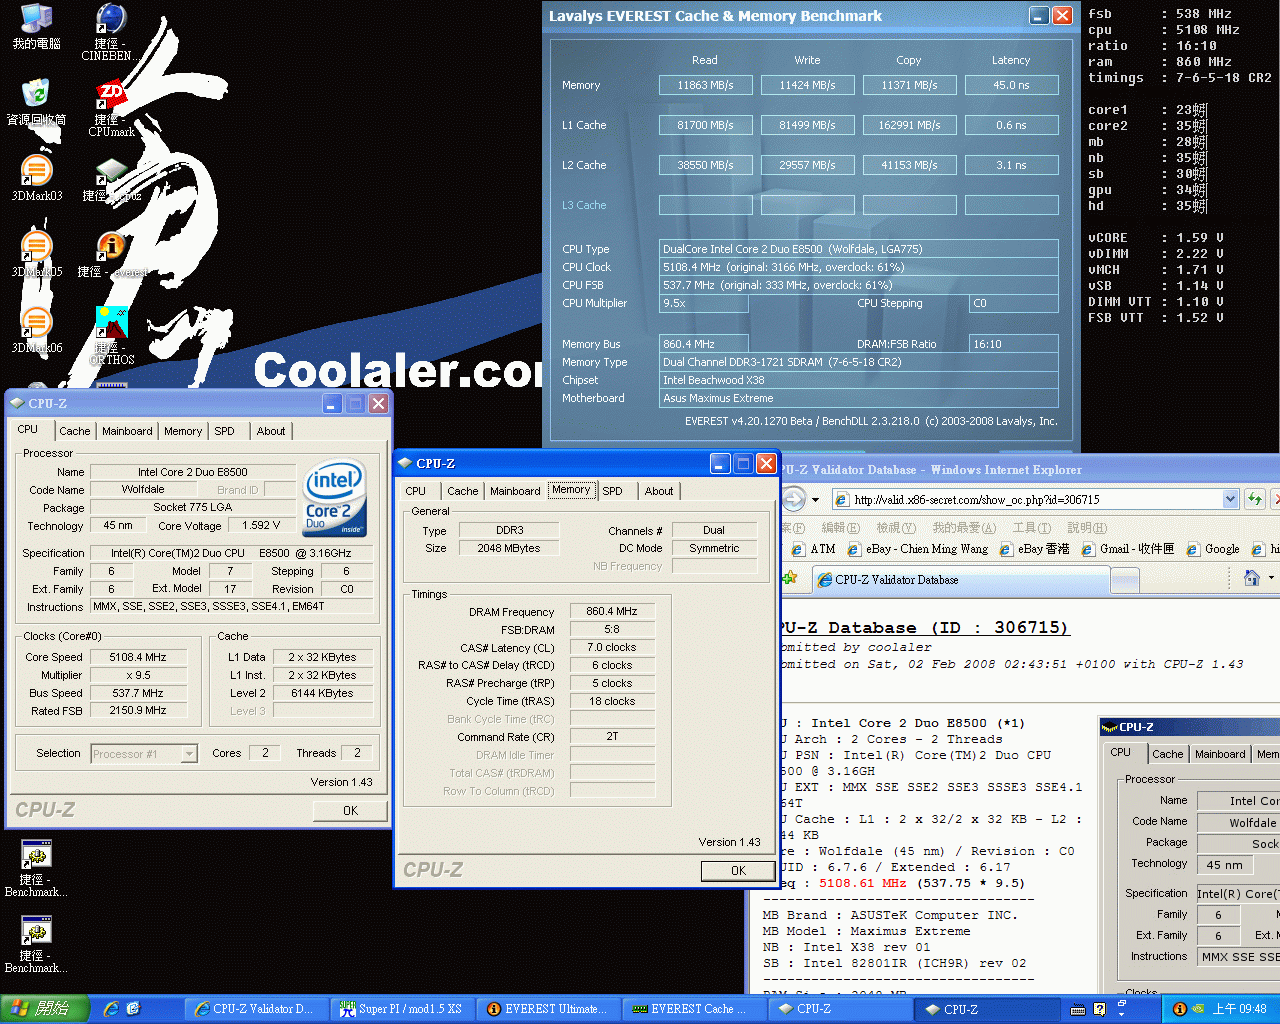Select the CPU-Z Validator Database IE tab

pyautogui.click(x=959, y=579)
